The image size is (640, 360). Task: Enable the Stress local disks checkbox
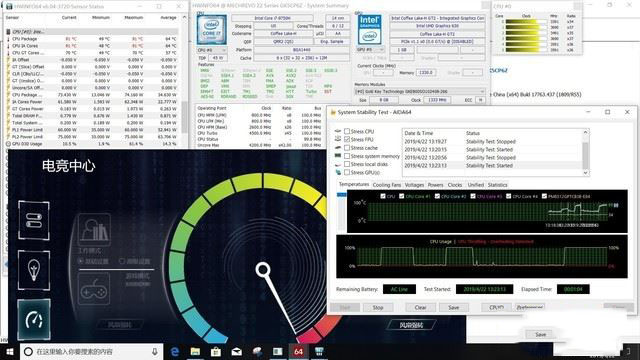347,164
